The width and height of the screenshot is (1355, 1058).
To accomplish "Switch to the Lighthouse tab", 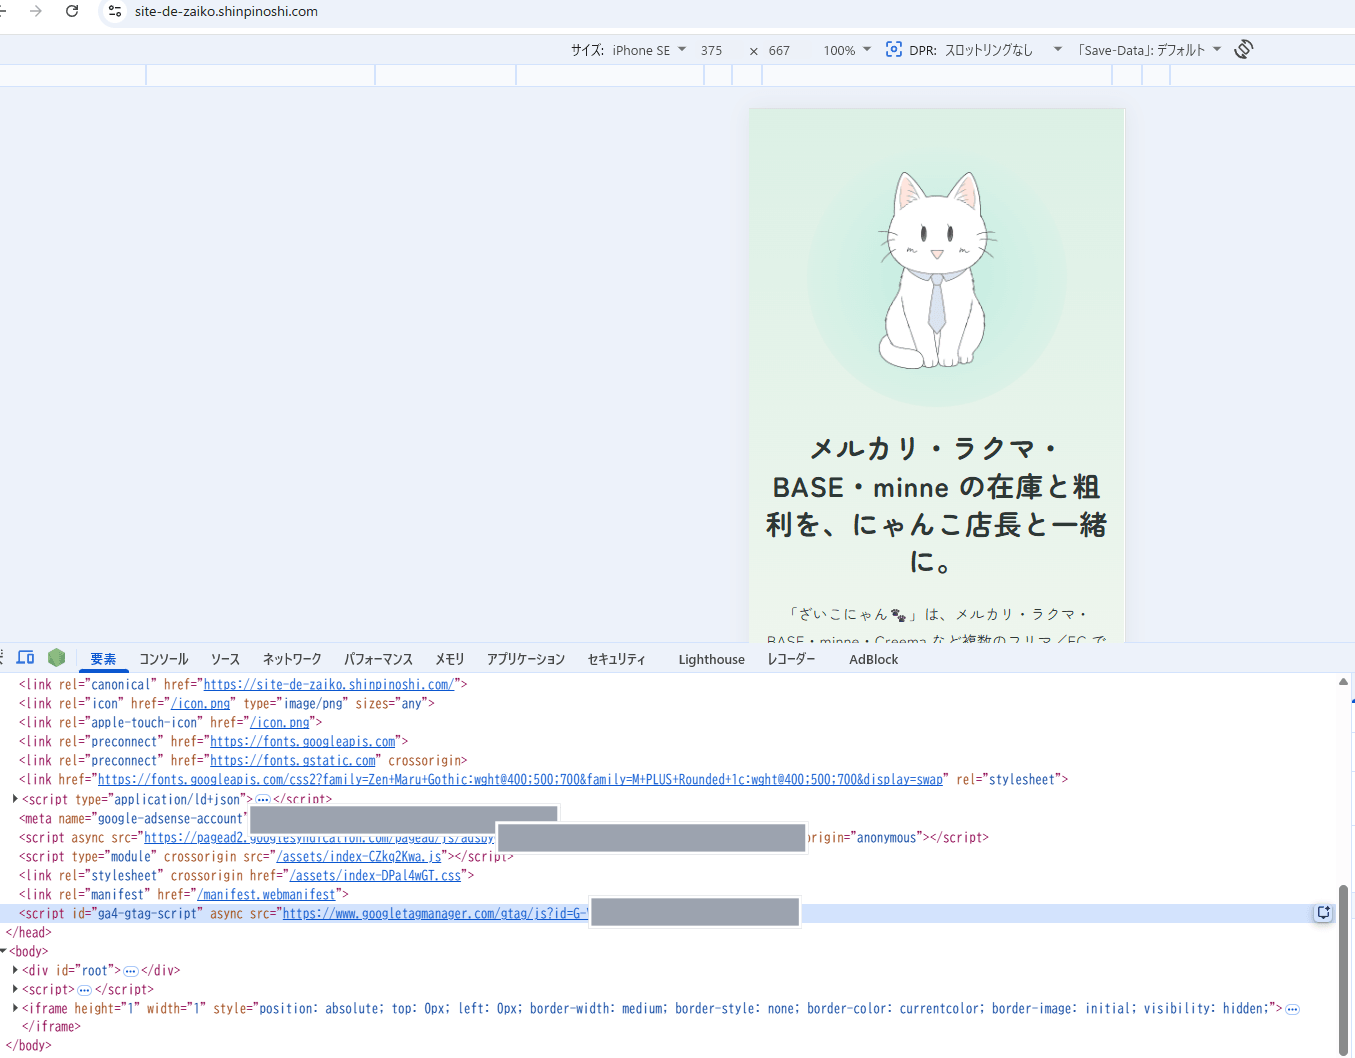I will (711, 659).
